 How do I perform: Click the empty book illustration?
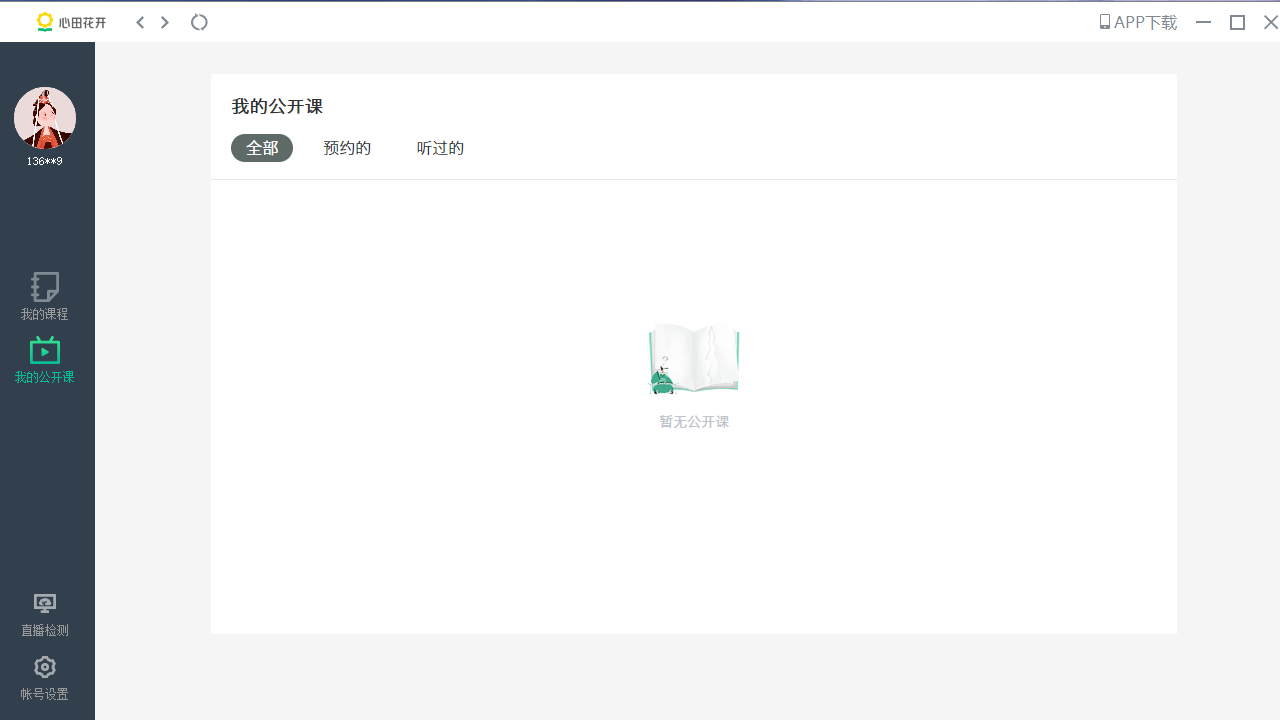coord(693,358)
